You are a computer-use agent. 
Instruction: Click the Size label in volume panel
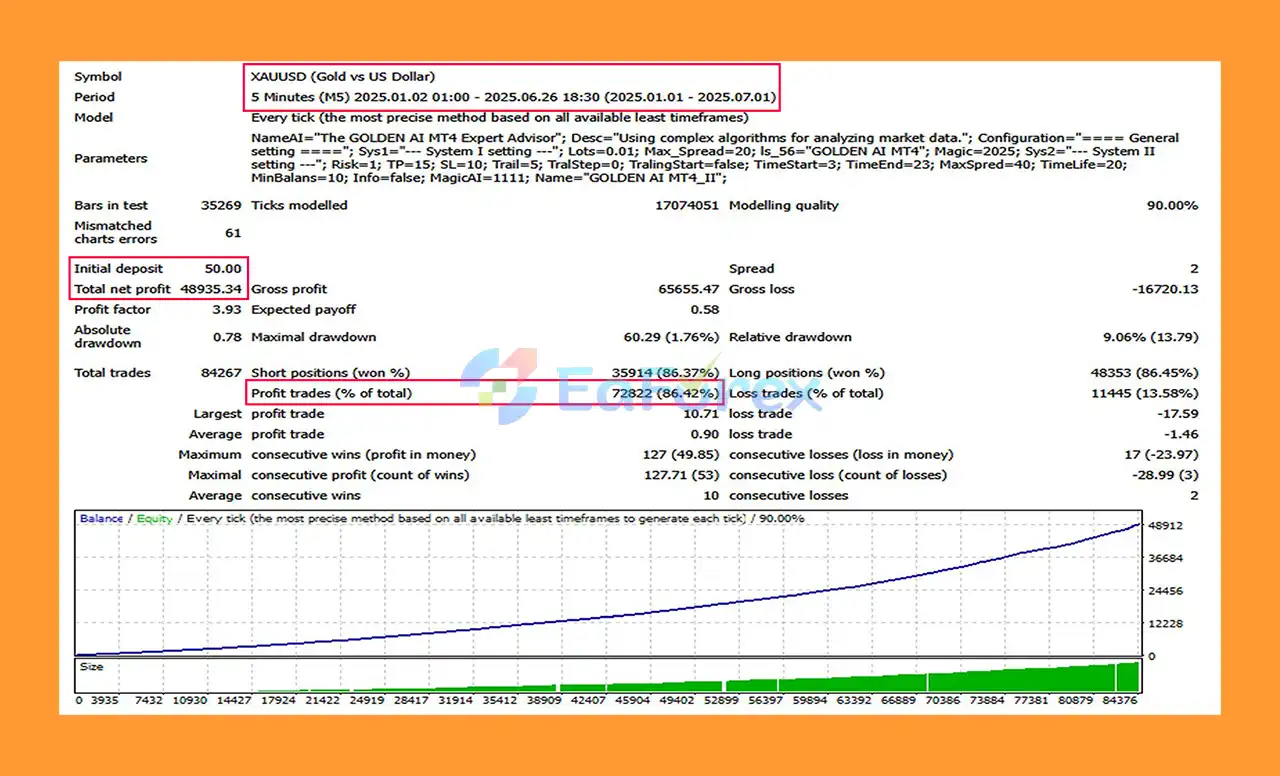91,667
